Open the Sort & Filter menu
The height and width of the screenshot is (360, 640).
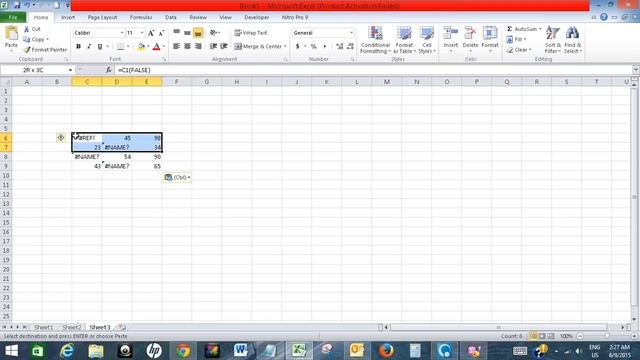point(553,40)
